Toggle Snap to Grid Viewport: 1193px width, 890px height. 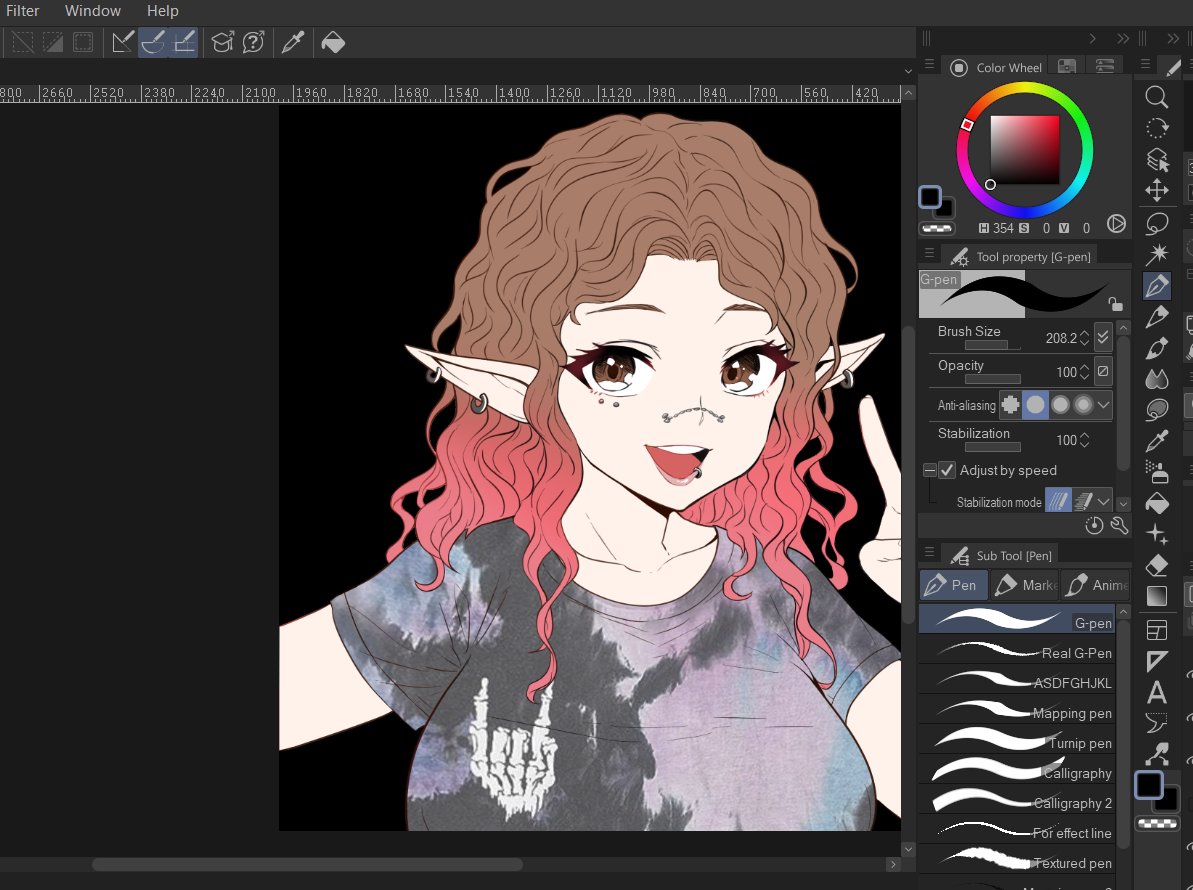click(184, 43)
